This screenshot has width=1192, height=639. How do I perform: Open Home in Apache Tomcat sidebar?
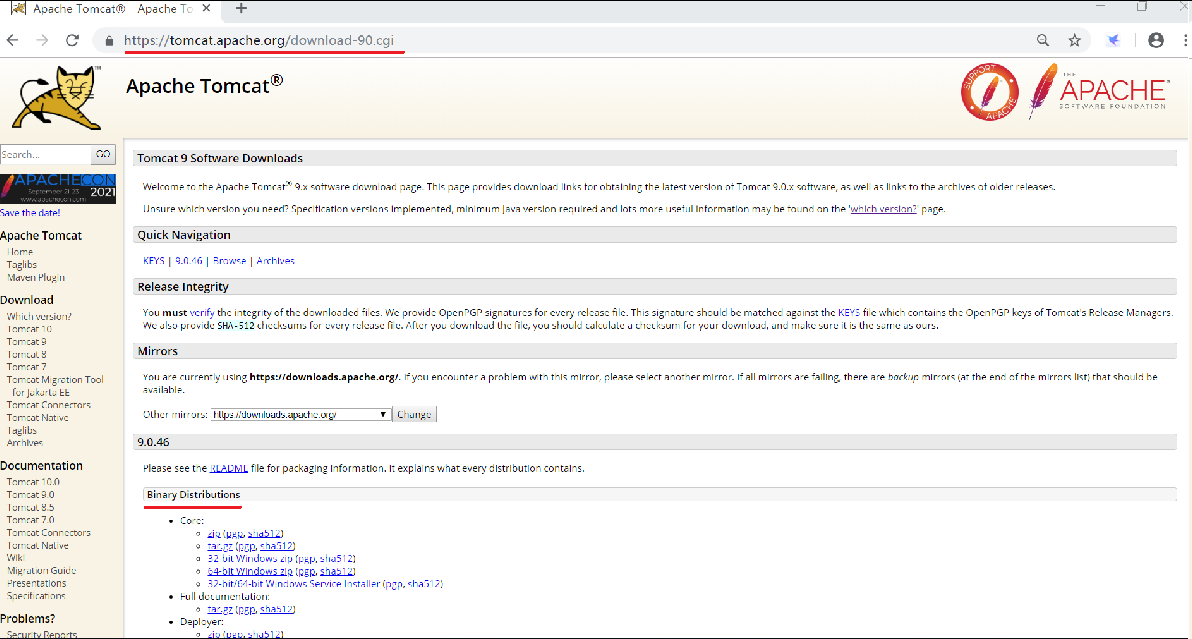click(20, 251)
